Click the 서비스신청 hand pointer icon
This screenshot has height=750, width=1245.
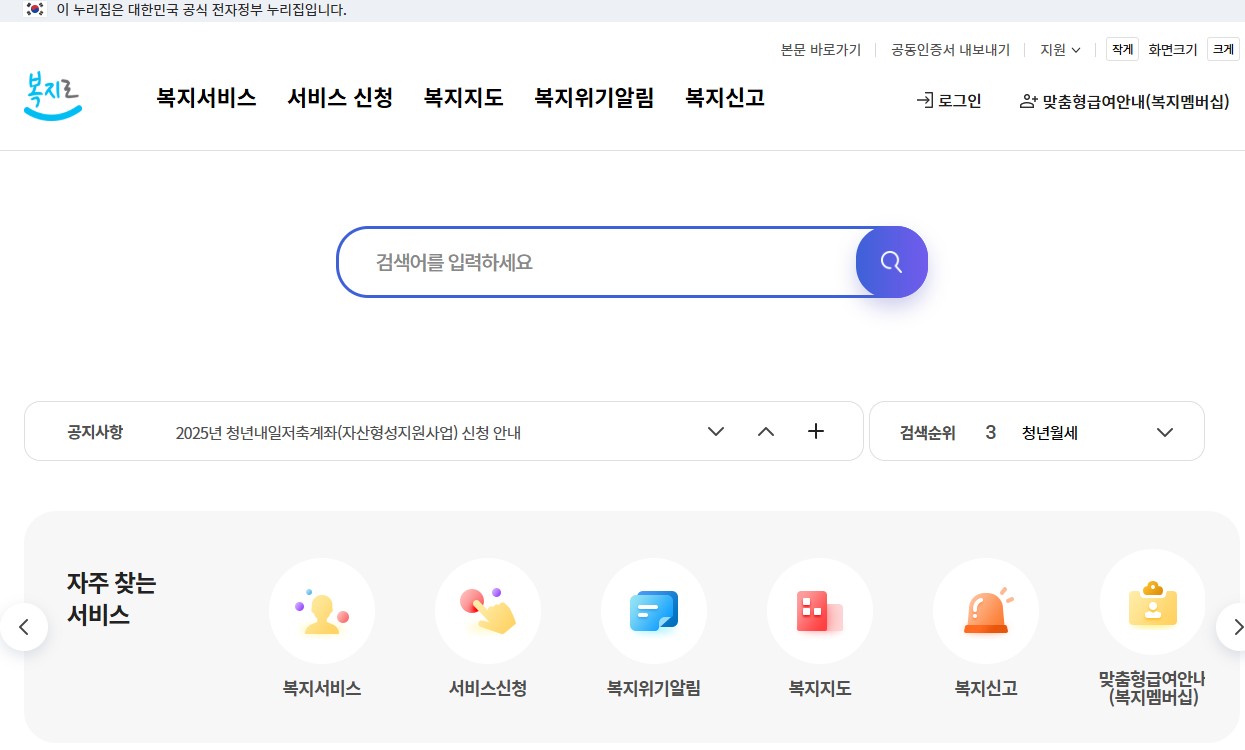(488, 611)
